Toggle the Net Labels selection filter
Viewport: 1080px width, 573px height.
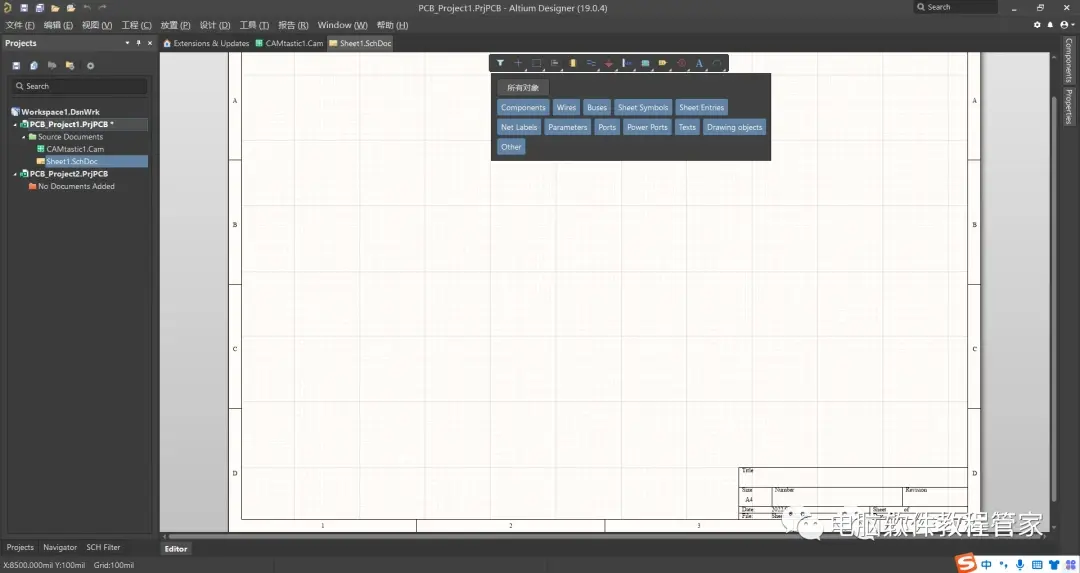click(519, 127)
